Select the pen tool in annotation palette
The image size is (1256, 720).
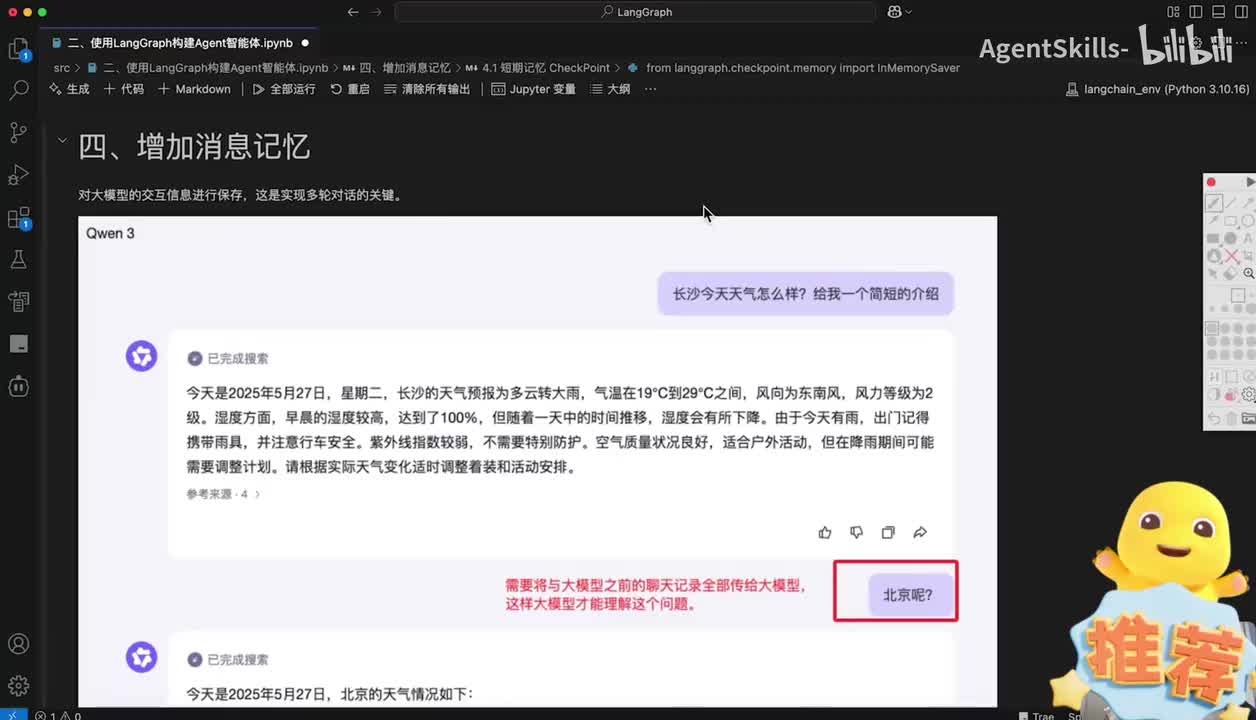1213,203
